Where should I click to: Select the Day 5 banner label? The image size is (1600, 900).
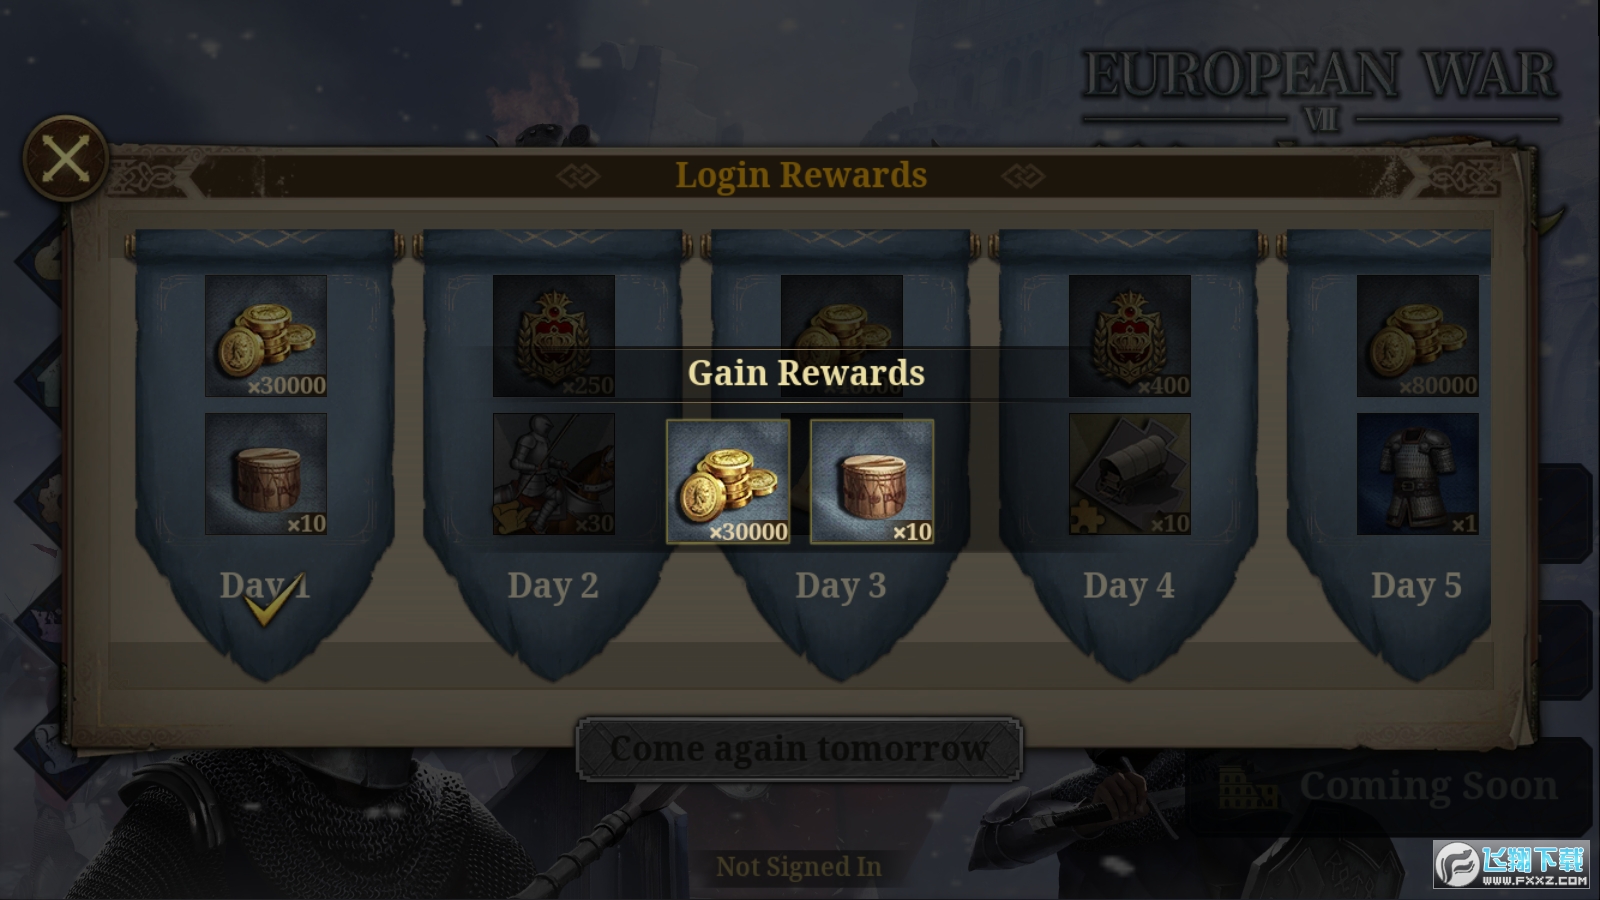(x=1417, y=586)
